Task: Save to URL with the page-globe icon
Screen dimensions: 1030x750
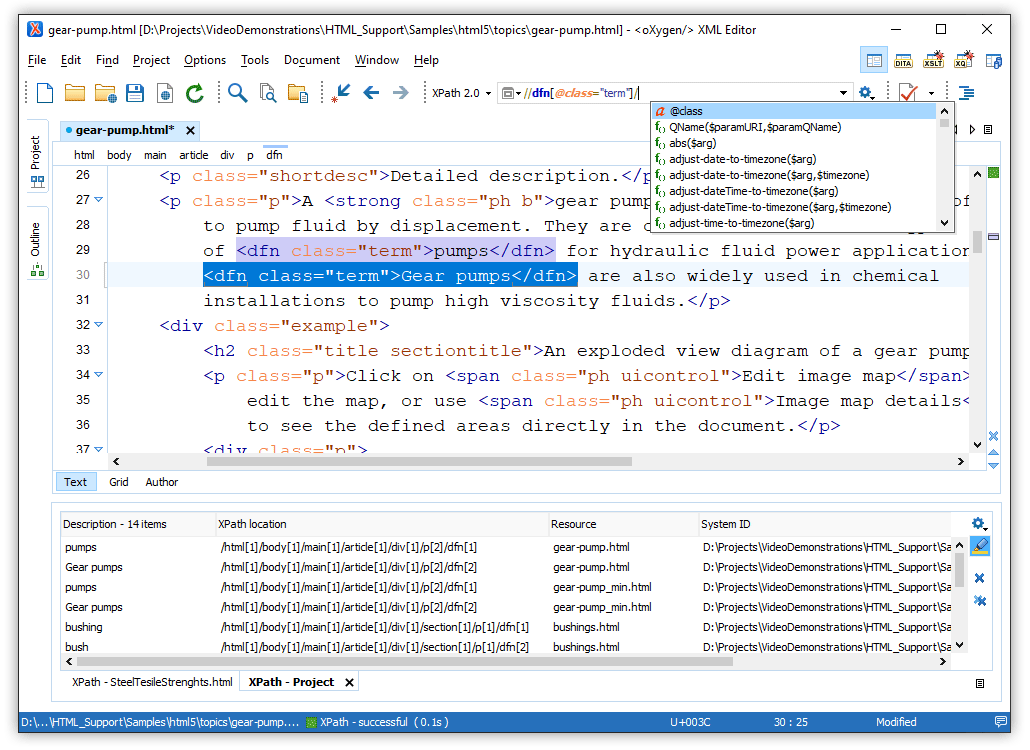Action: (165, 93)
